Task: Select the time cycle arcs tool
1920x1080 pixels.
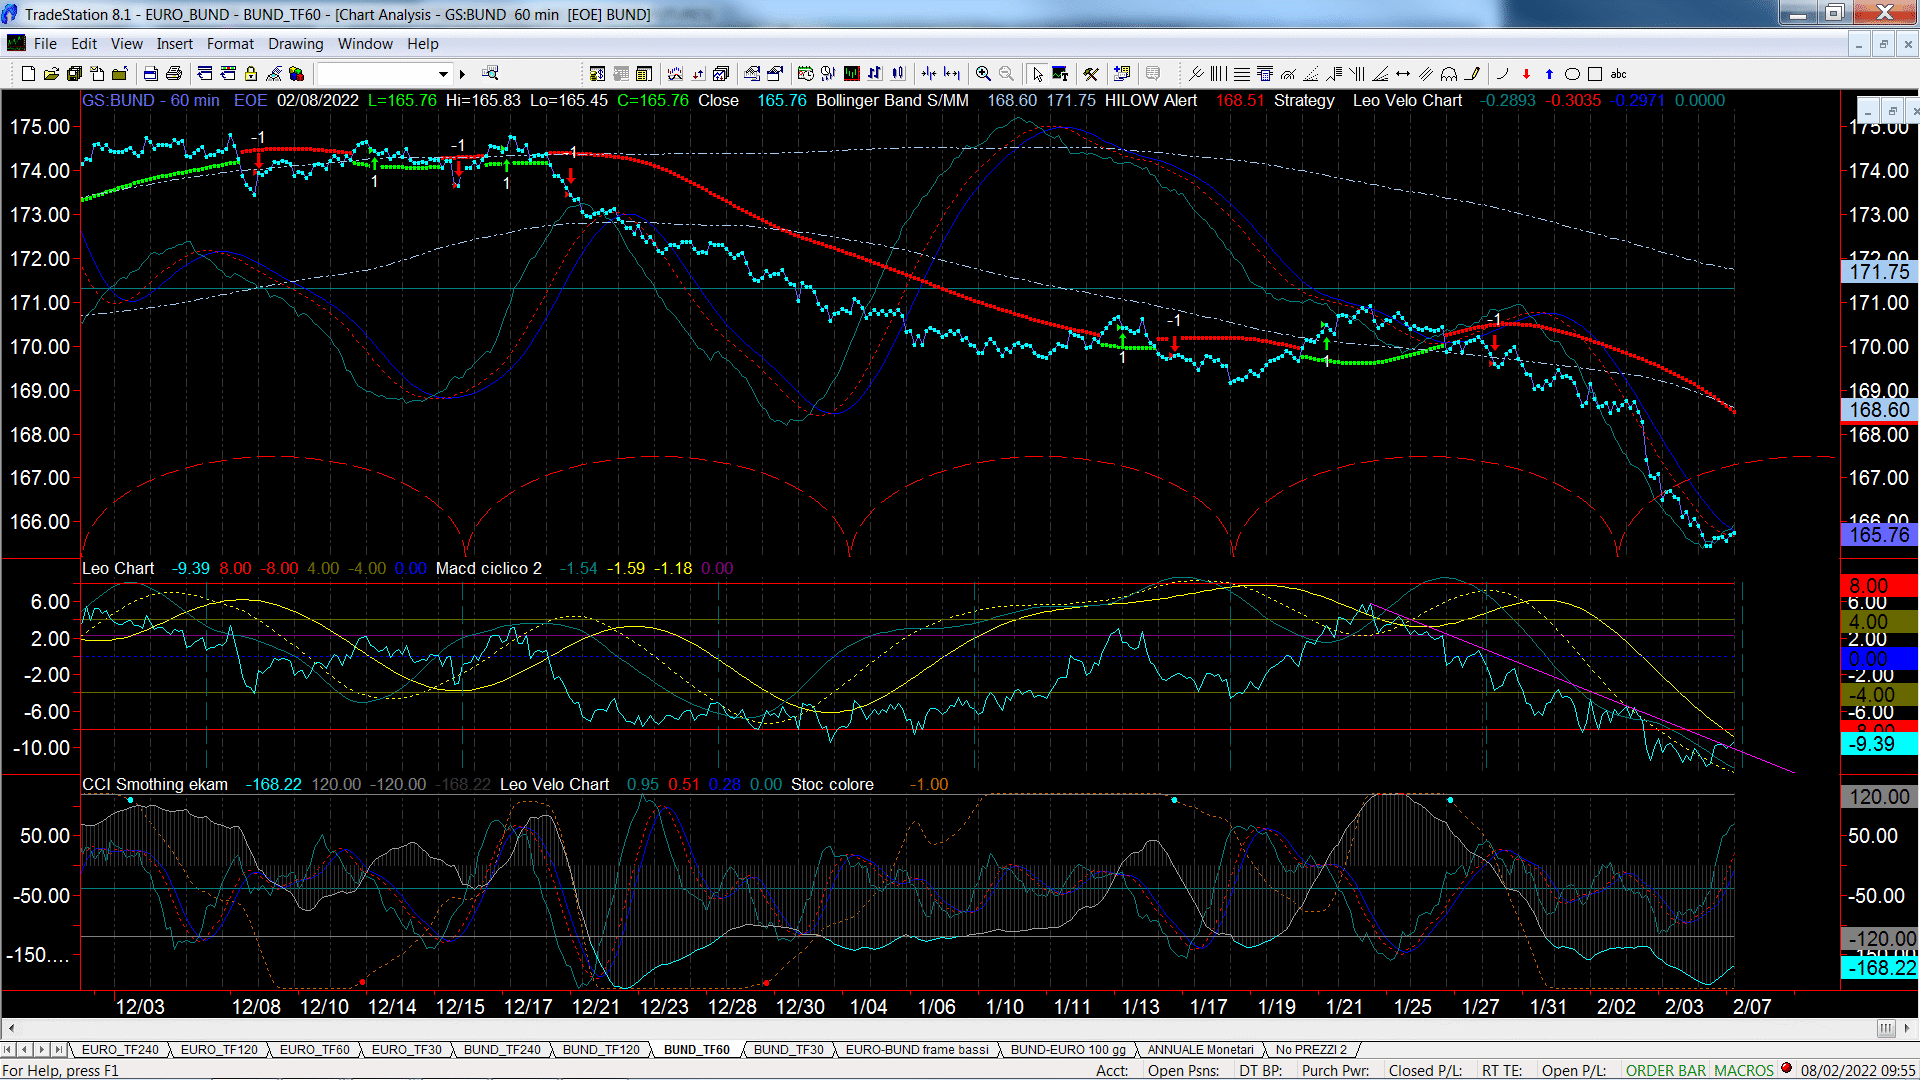Action: [x=1449, y=74]
